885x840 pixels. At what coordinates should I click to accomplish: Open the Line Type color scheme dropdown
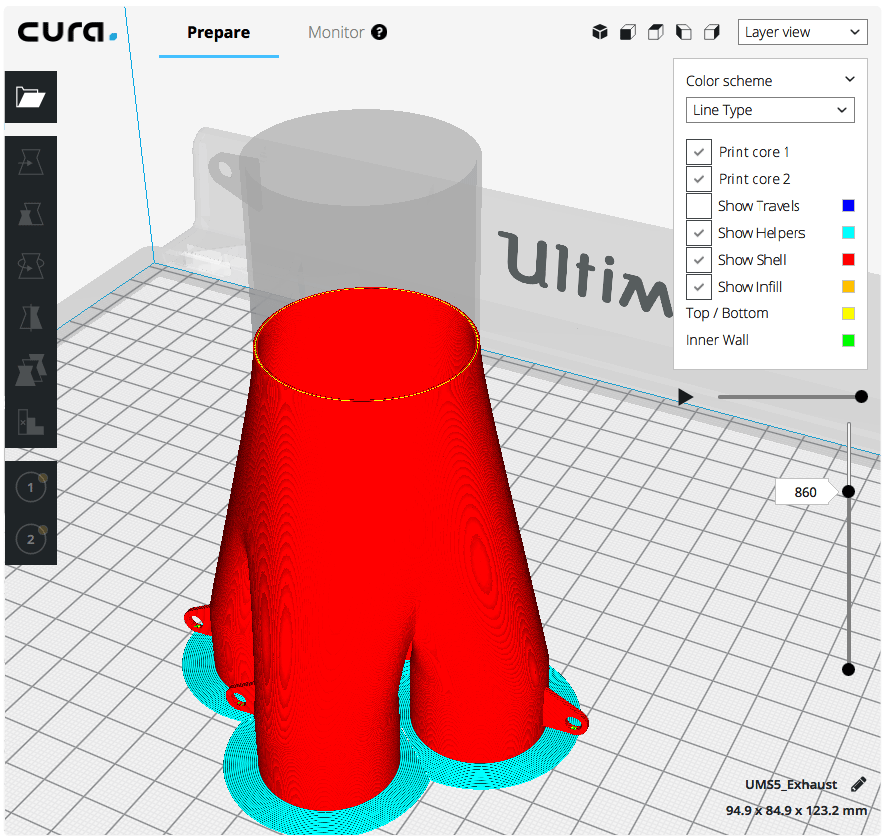(770, 110)
